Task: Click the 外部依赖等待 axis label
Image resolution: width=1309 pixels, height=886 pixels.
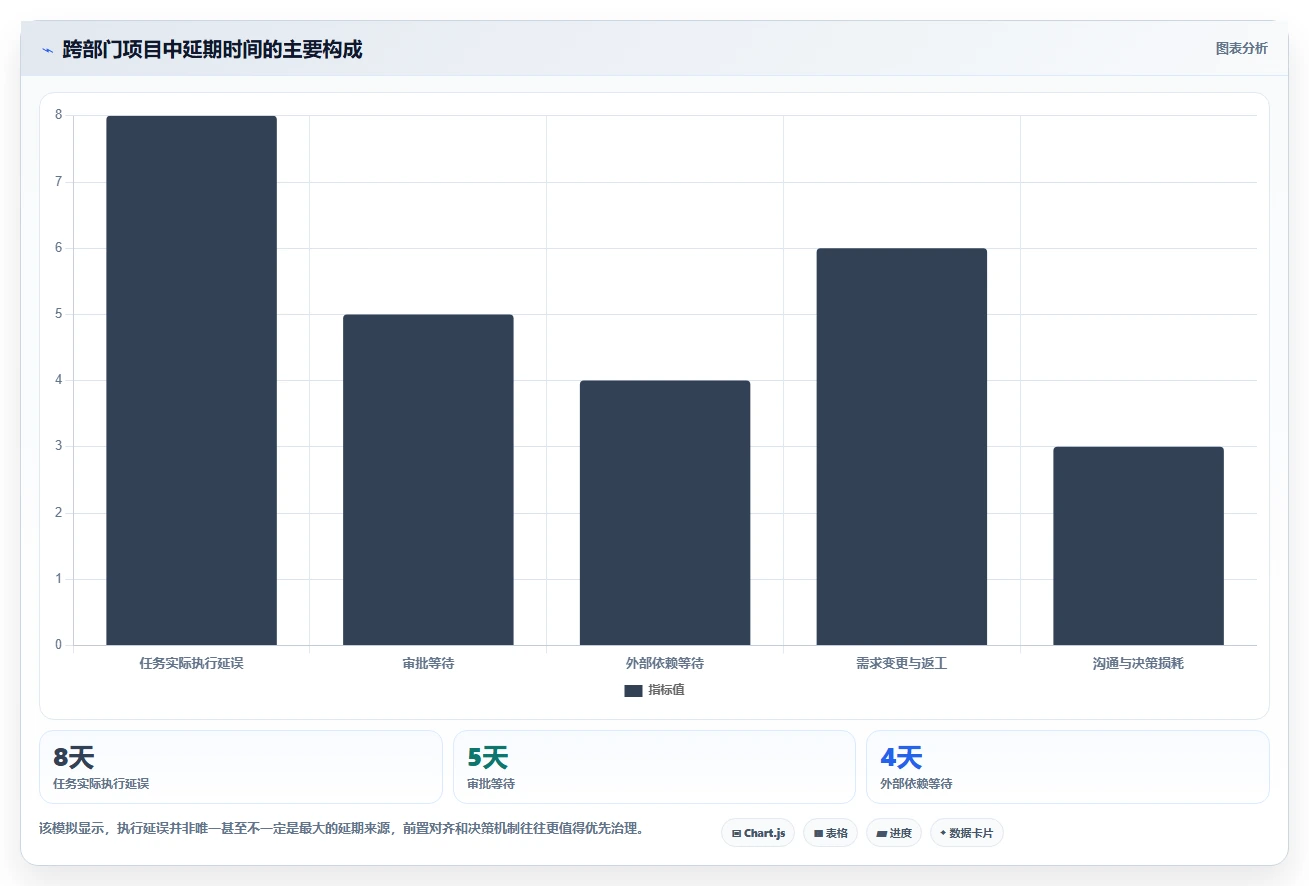Action: pos(665,663)
